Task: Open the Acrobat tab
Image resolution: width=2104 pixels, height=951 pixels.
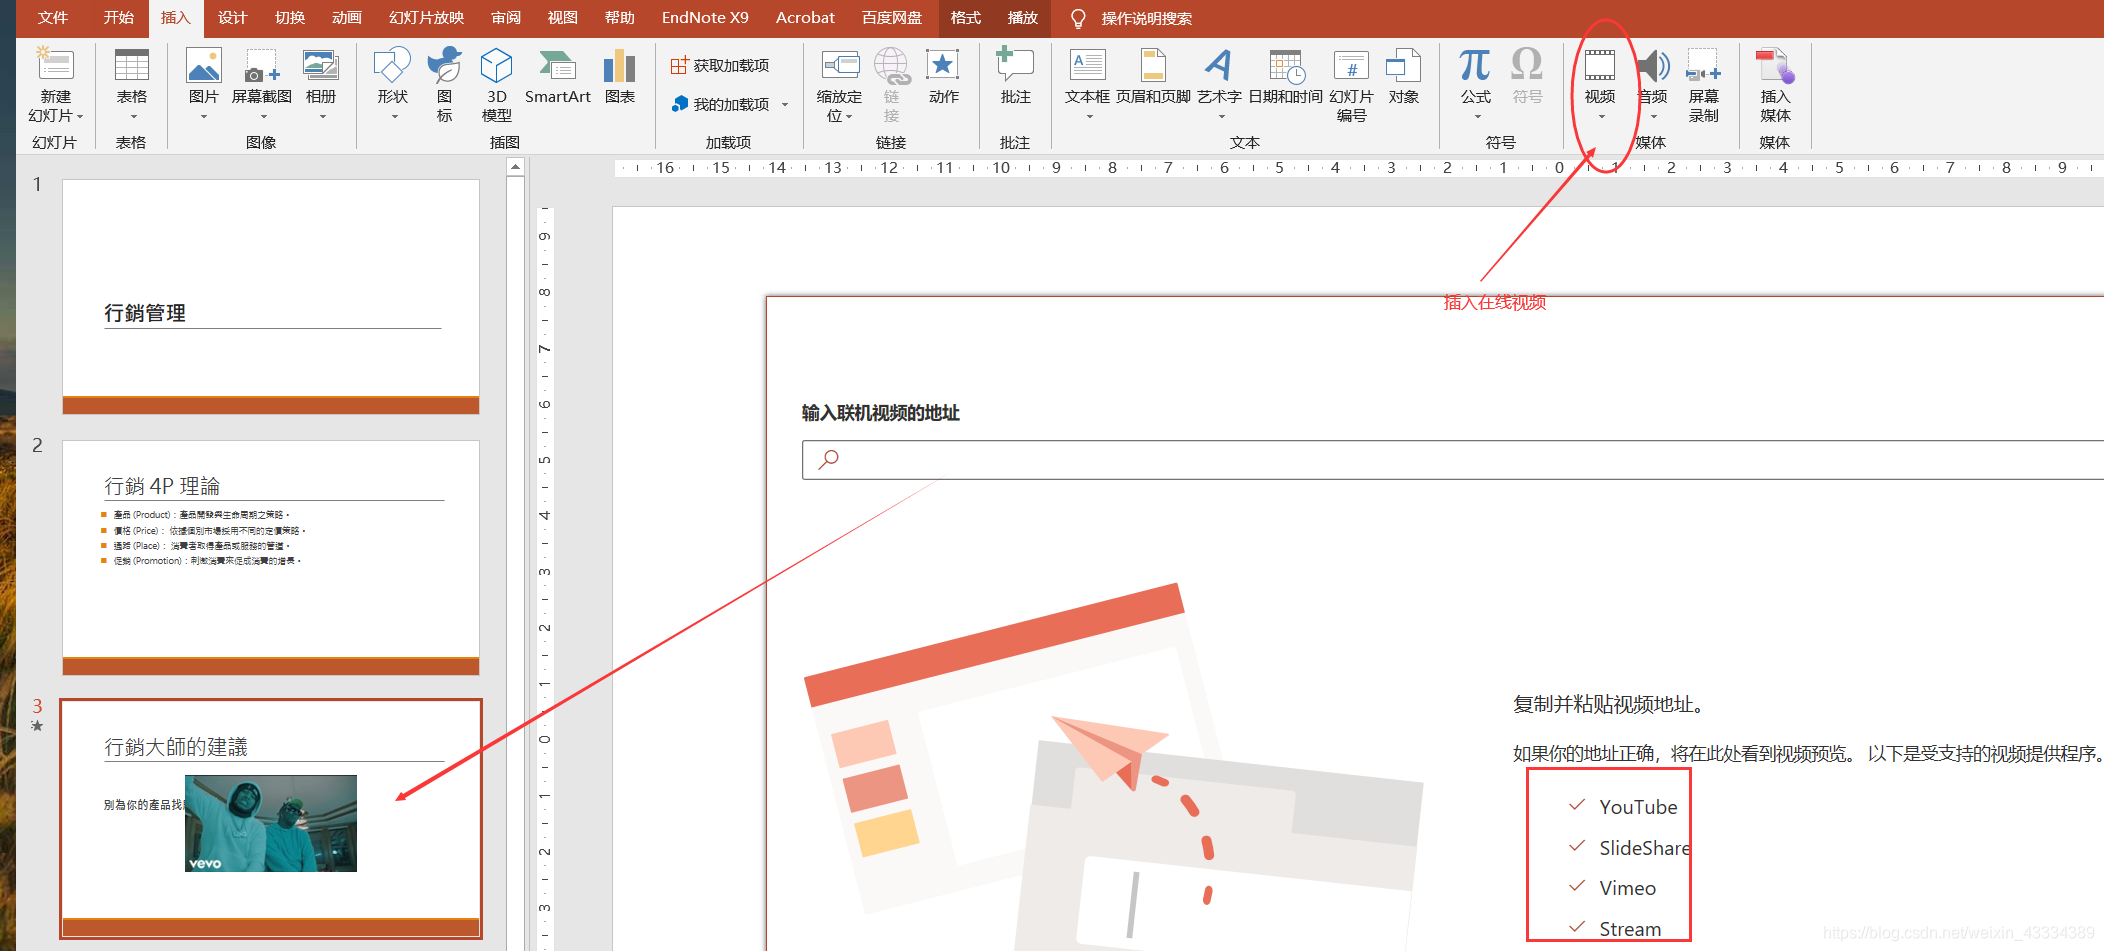Action: point(805,18)
